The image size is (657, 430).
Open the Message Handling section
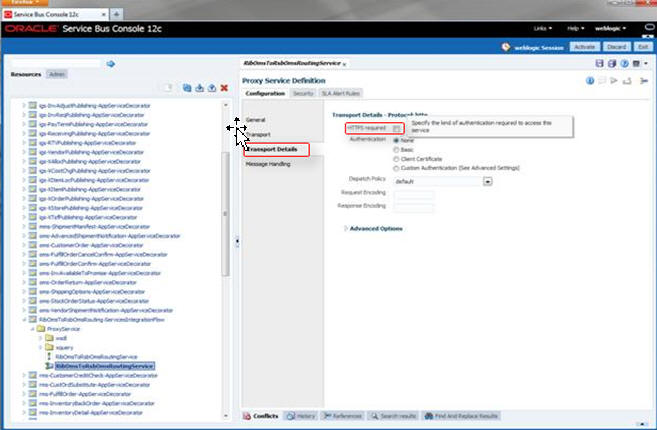(268, 164)
